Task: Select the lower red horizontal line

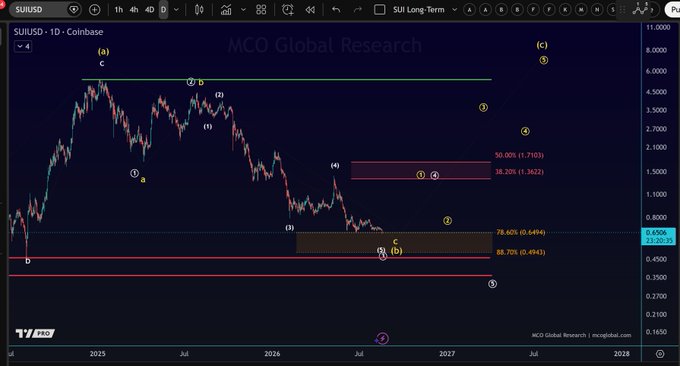Action: click(250, 275)
